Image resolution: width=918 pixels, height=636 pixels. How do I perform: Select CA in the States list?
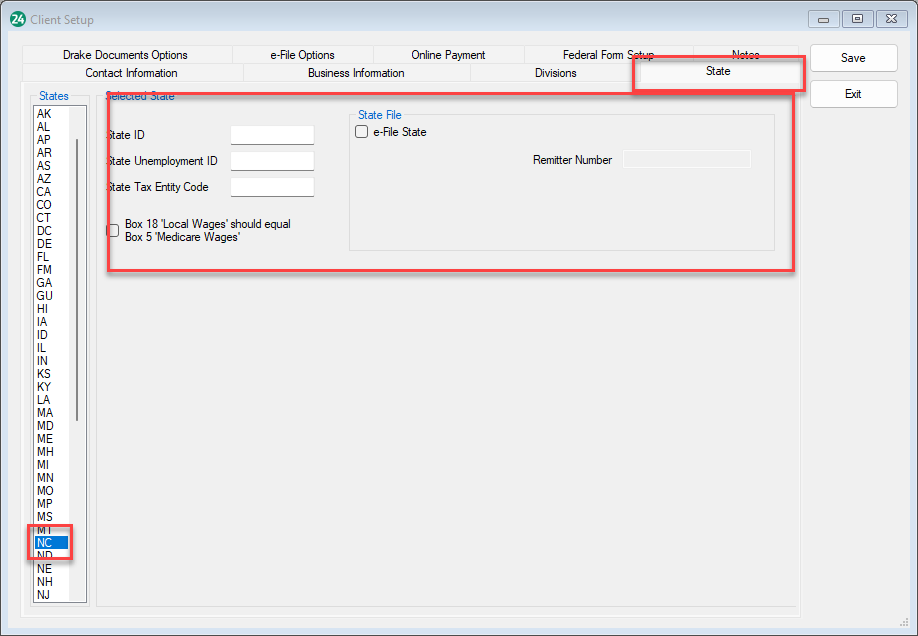45,192
